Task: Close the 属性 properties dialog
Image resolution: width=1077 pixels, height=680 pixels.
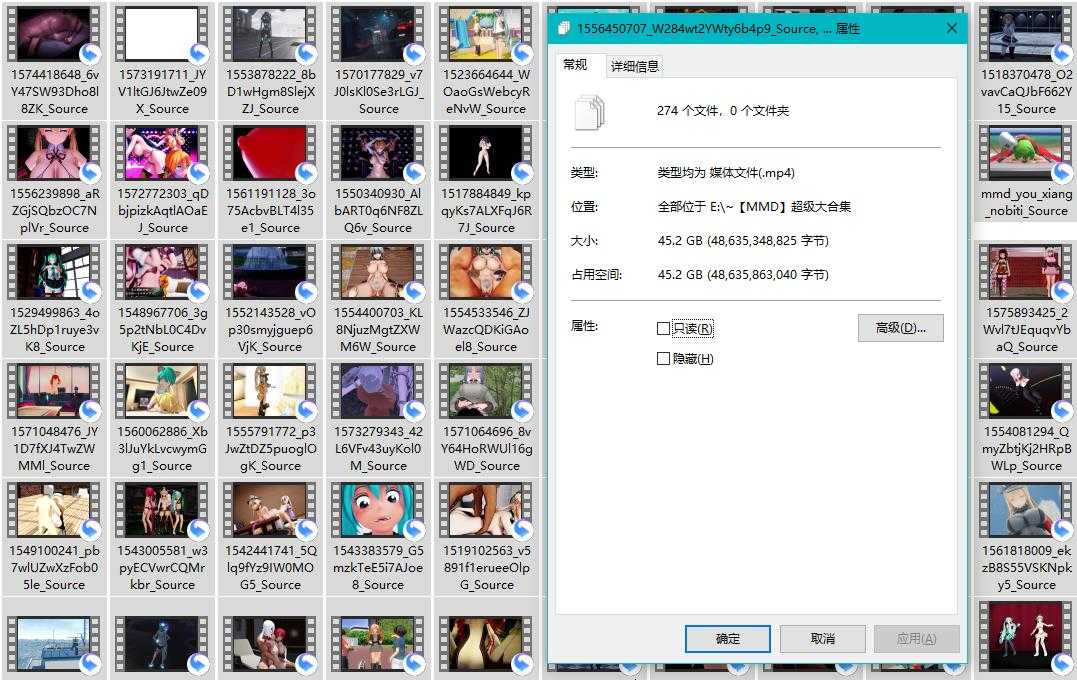Action: (951, 28)
